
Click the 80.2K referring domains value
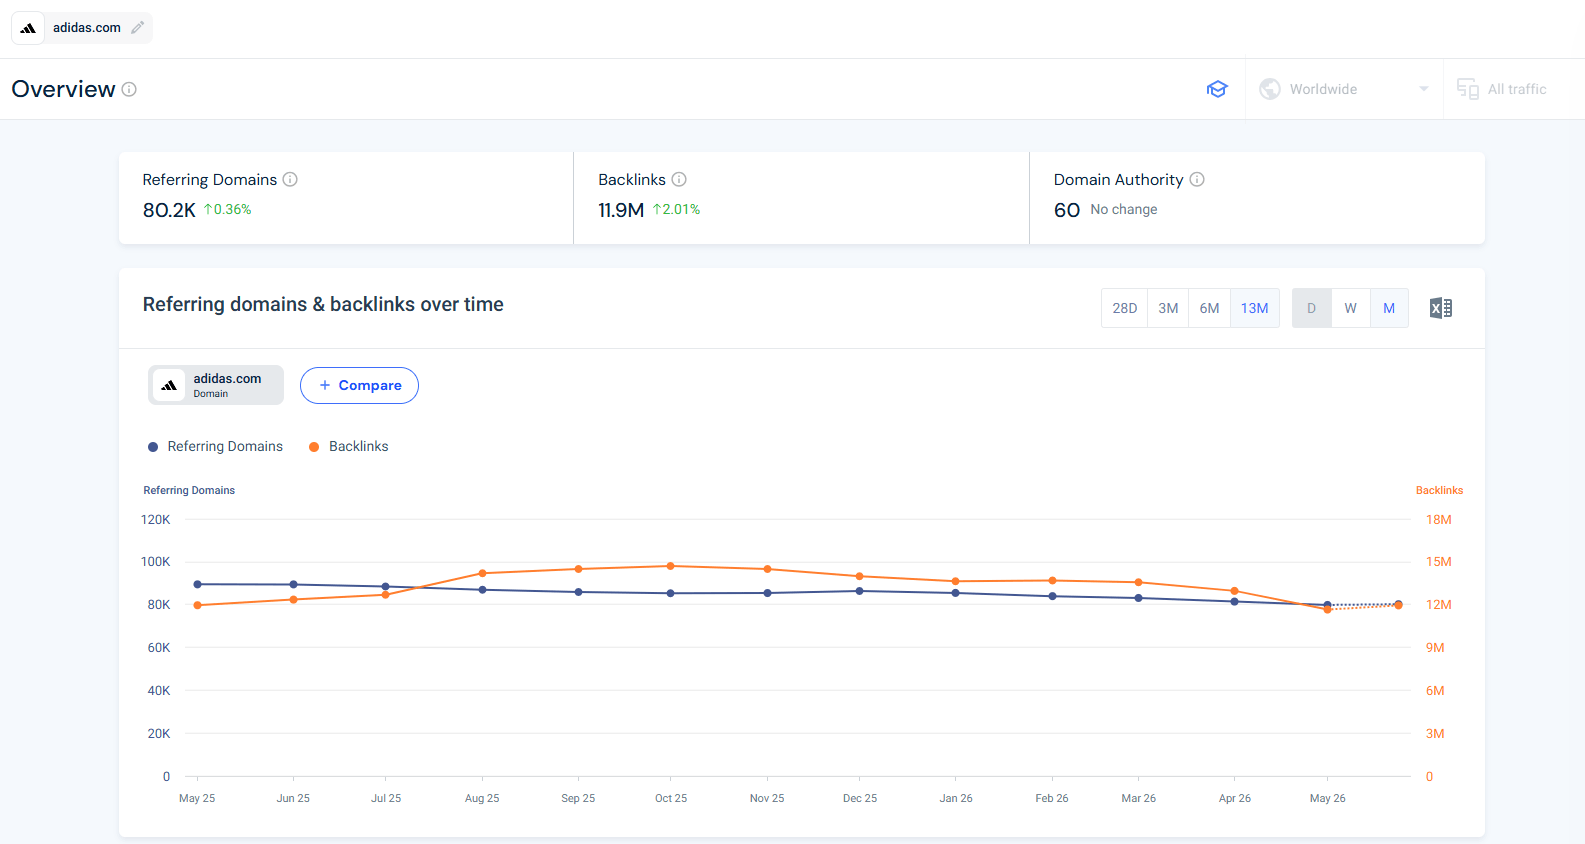[x=169, y=210]
